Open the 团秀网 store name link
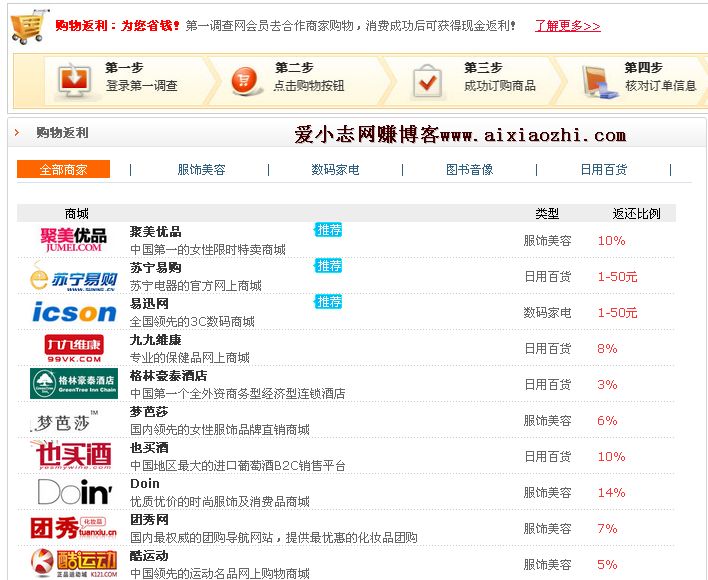 click(x=149, y=520)
